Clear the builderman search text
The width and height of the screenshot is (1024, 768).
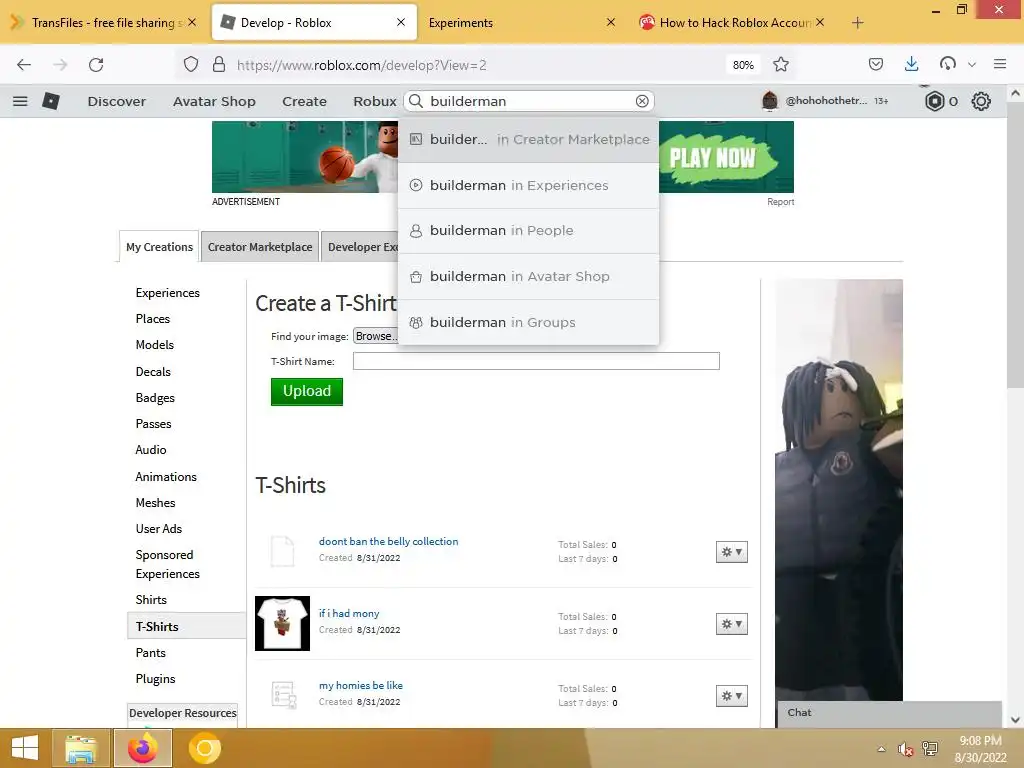(642, 101)
